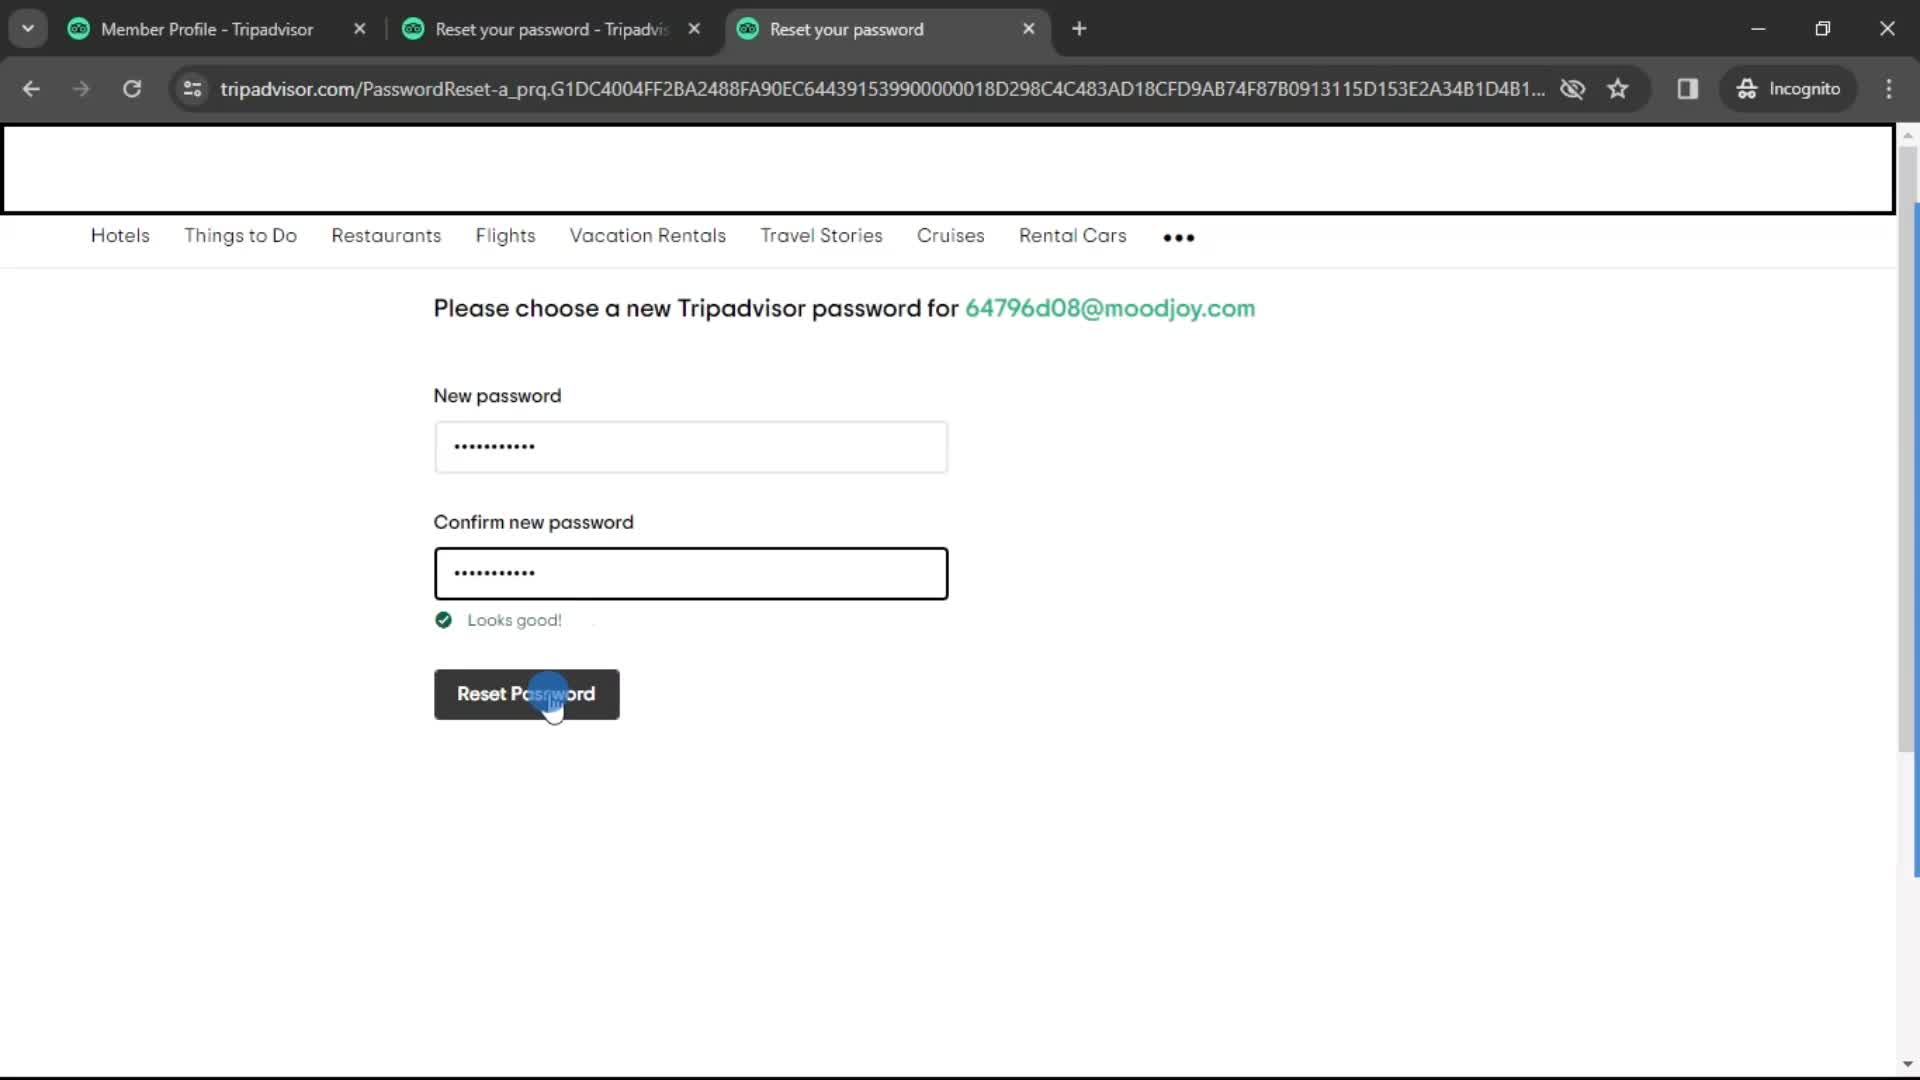Image resolution: width=1920 pixels, height=1080 pixels.
Task: Click the reload page icon
Action: coord(132,88)
